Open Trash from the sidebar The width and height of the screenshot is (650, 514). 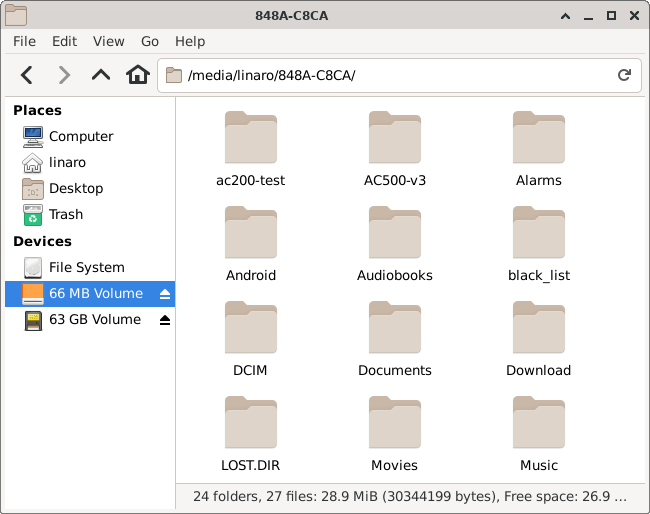coord(90,214)
